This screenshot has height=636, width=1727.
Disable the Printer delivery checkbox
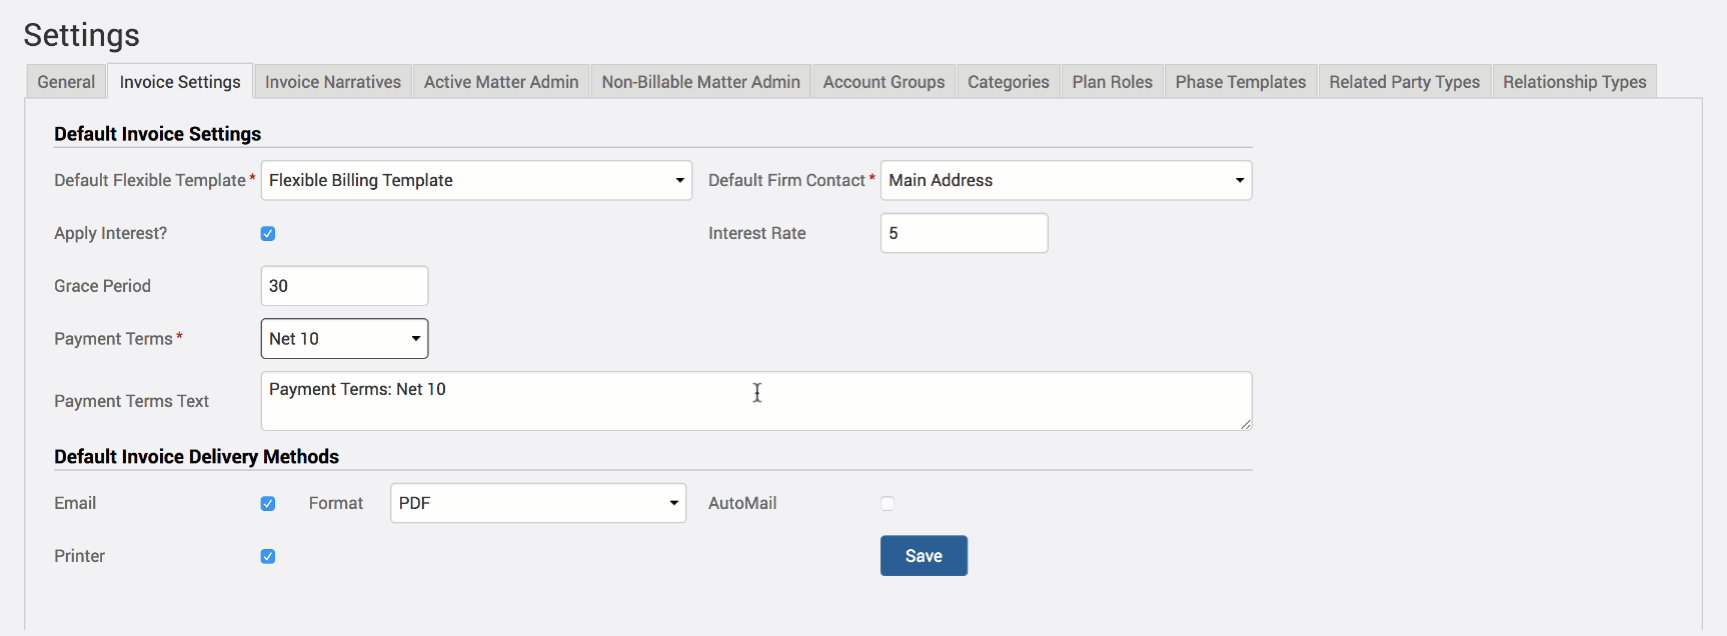pyautogui.click(x=268, y=557)
